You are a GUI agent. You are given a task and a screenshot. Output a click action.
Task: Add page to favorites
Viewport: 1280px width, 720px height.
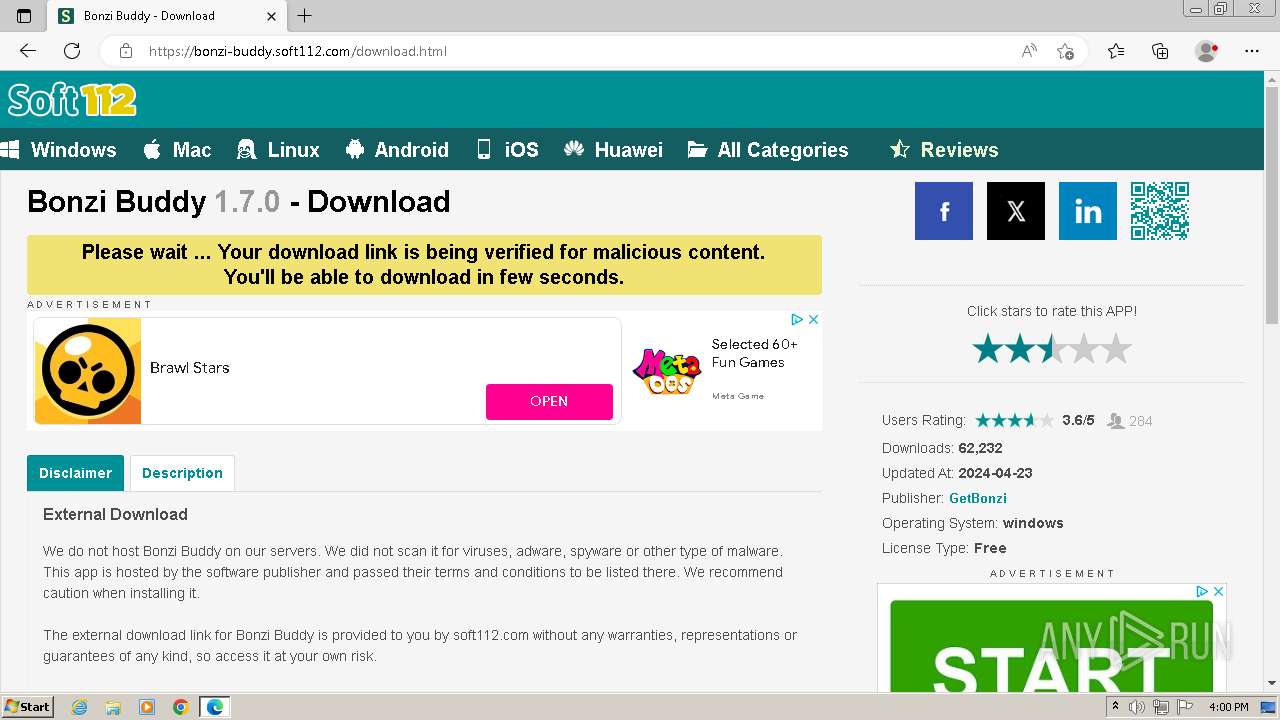tap(1065, 51)
